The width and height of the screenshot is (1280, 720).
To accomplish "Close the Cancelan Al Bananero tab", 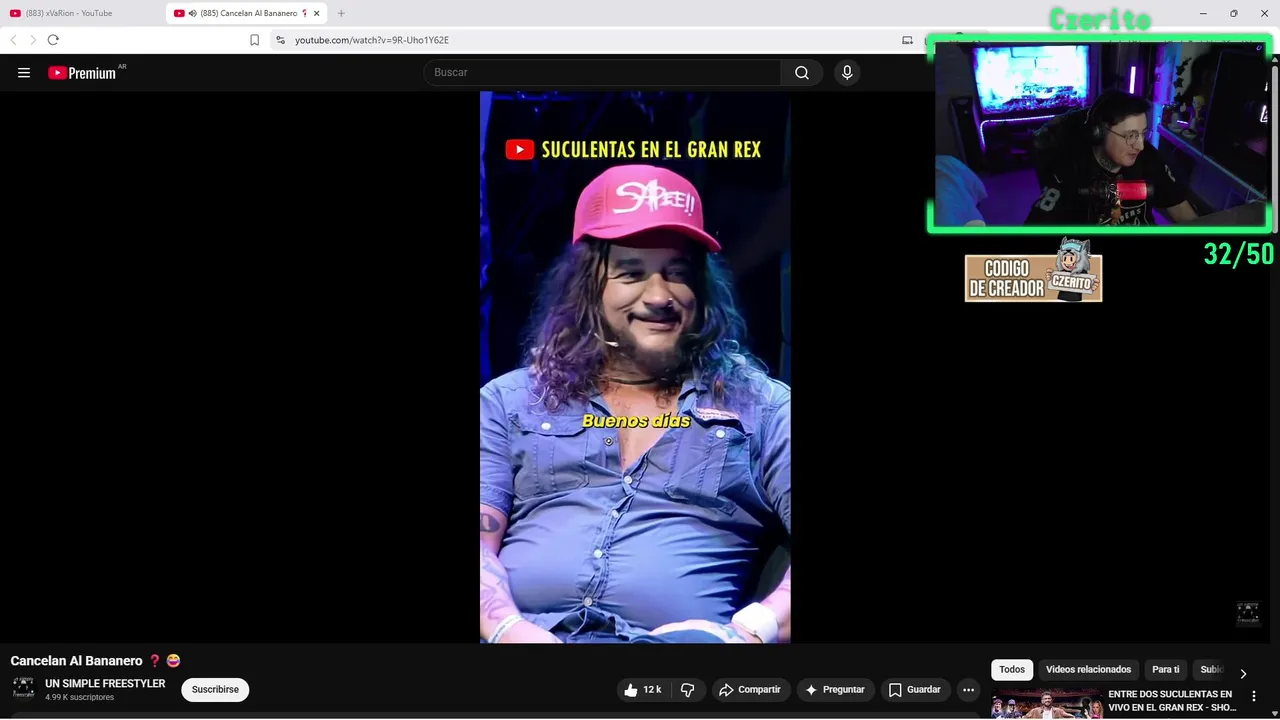I will tap(317, 13).
